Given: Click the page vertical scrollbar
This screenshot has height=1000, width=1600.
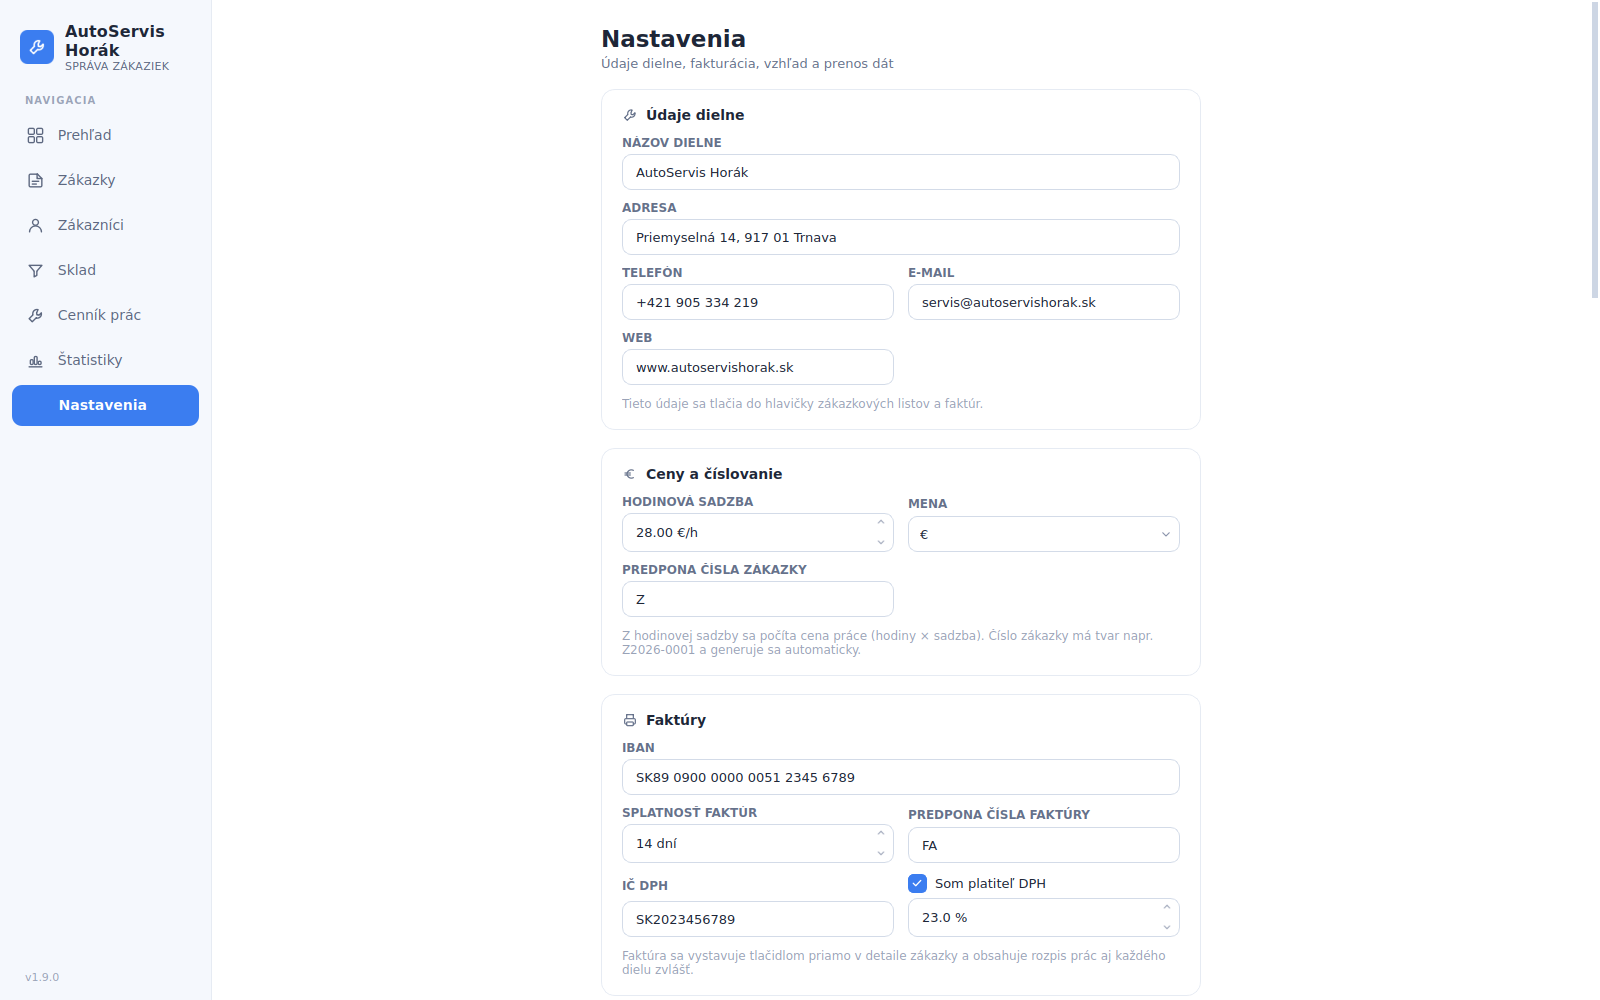Looking at the screenshot, I should (x=1595, y=150).
